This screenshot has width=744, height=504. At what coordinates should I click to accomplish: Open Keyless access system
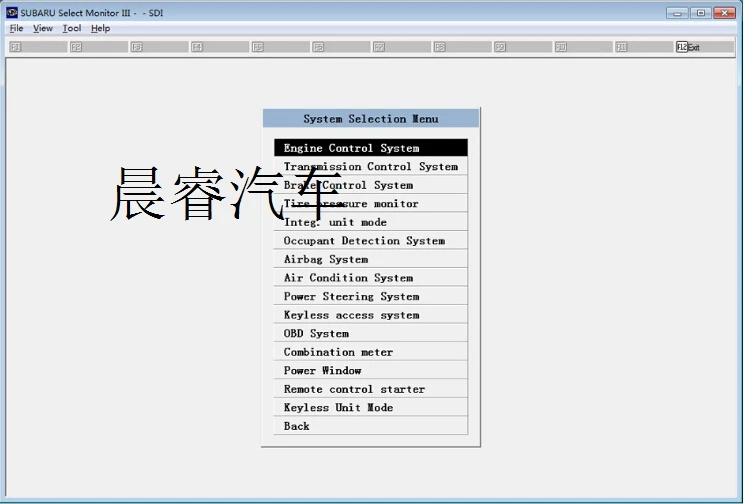click(371, 315)
